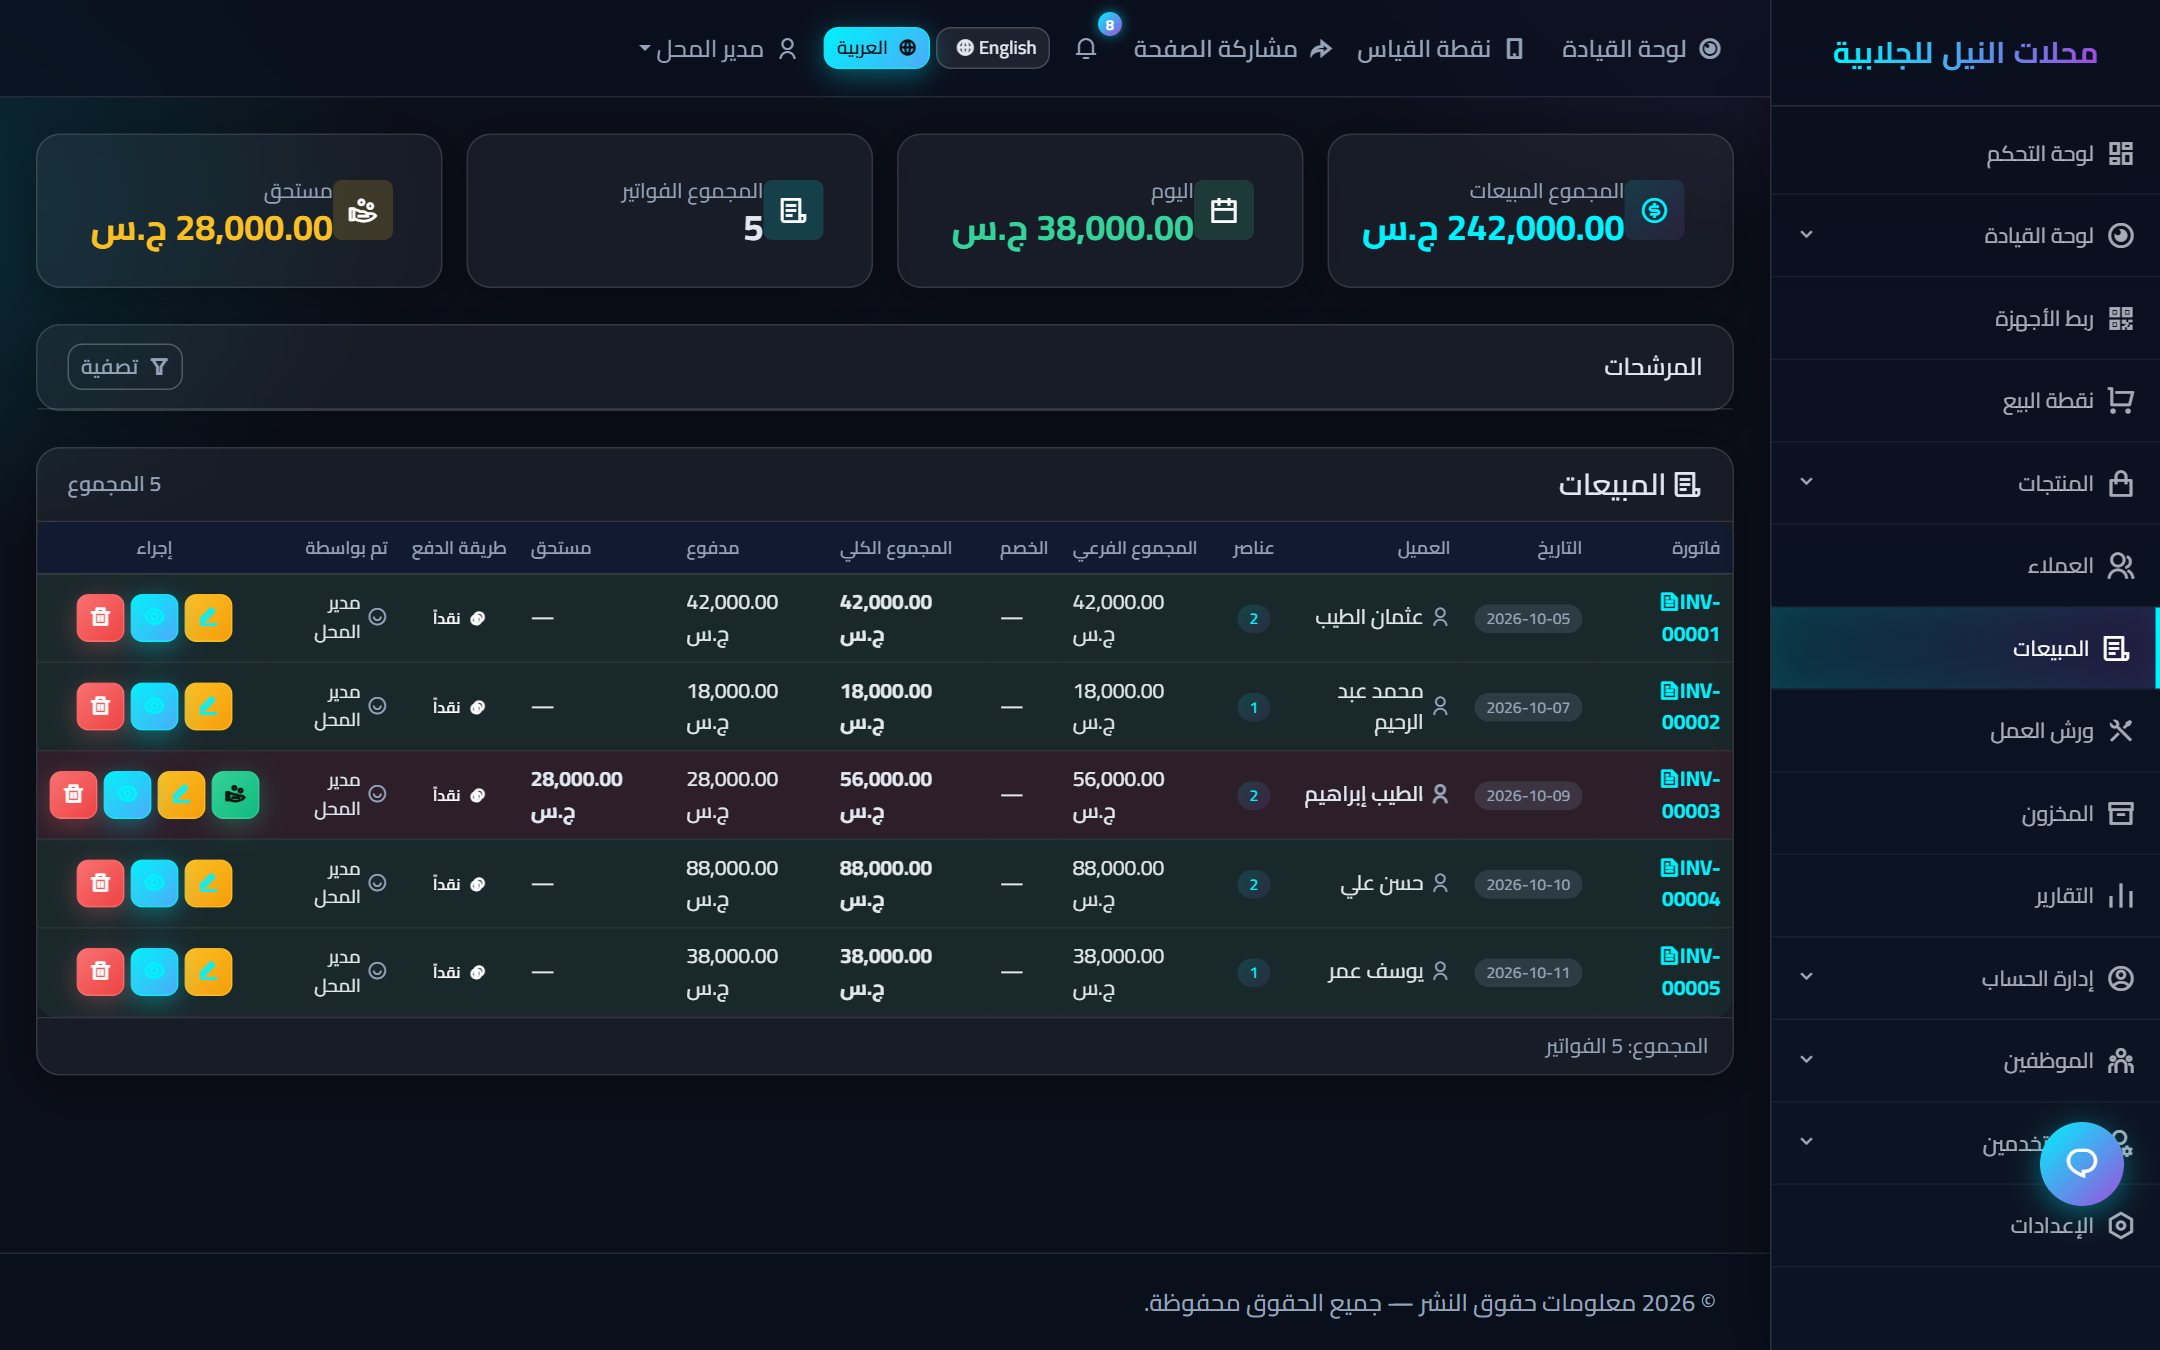Open المبيعات in sidebar
The image size is (2160, 1350).
tap(1965, 648)
